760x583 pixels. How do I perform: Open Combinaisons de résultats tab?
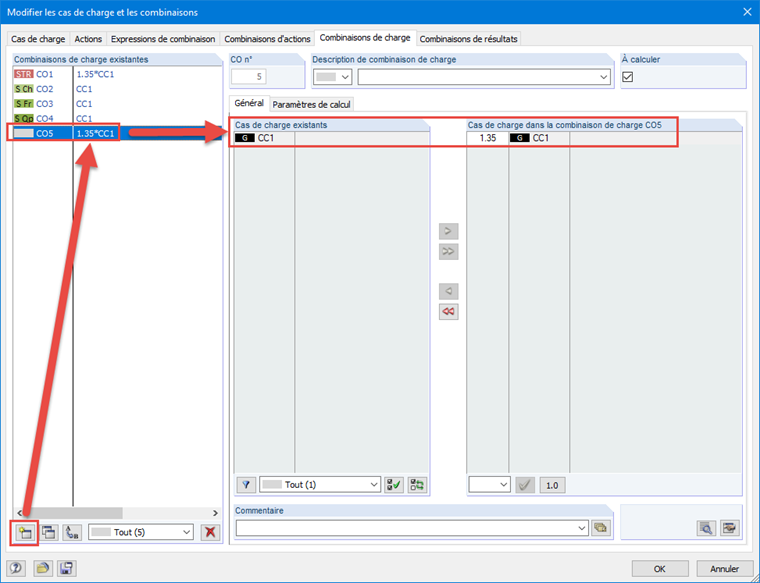pos(468,39)
